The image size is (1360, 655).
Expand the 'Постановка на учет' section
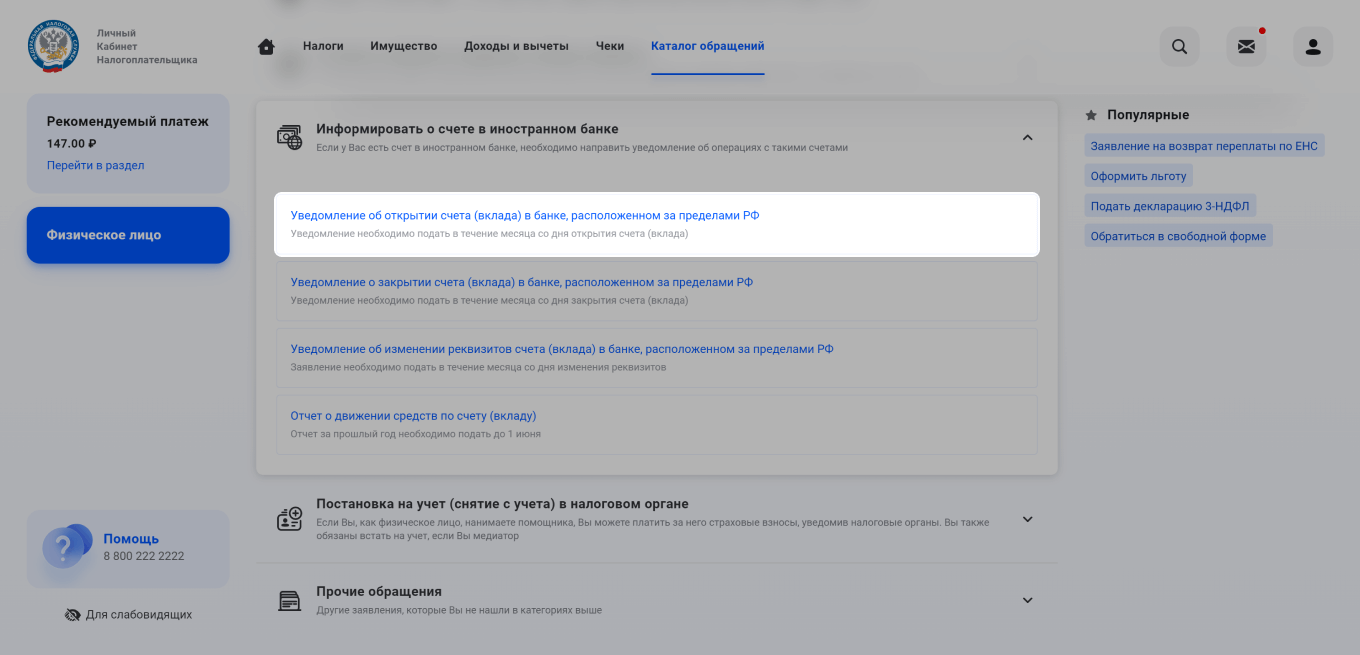tap(1027, 519)
